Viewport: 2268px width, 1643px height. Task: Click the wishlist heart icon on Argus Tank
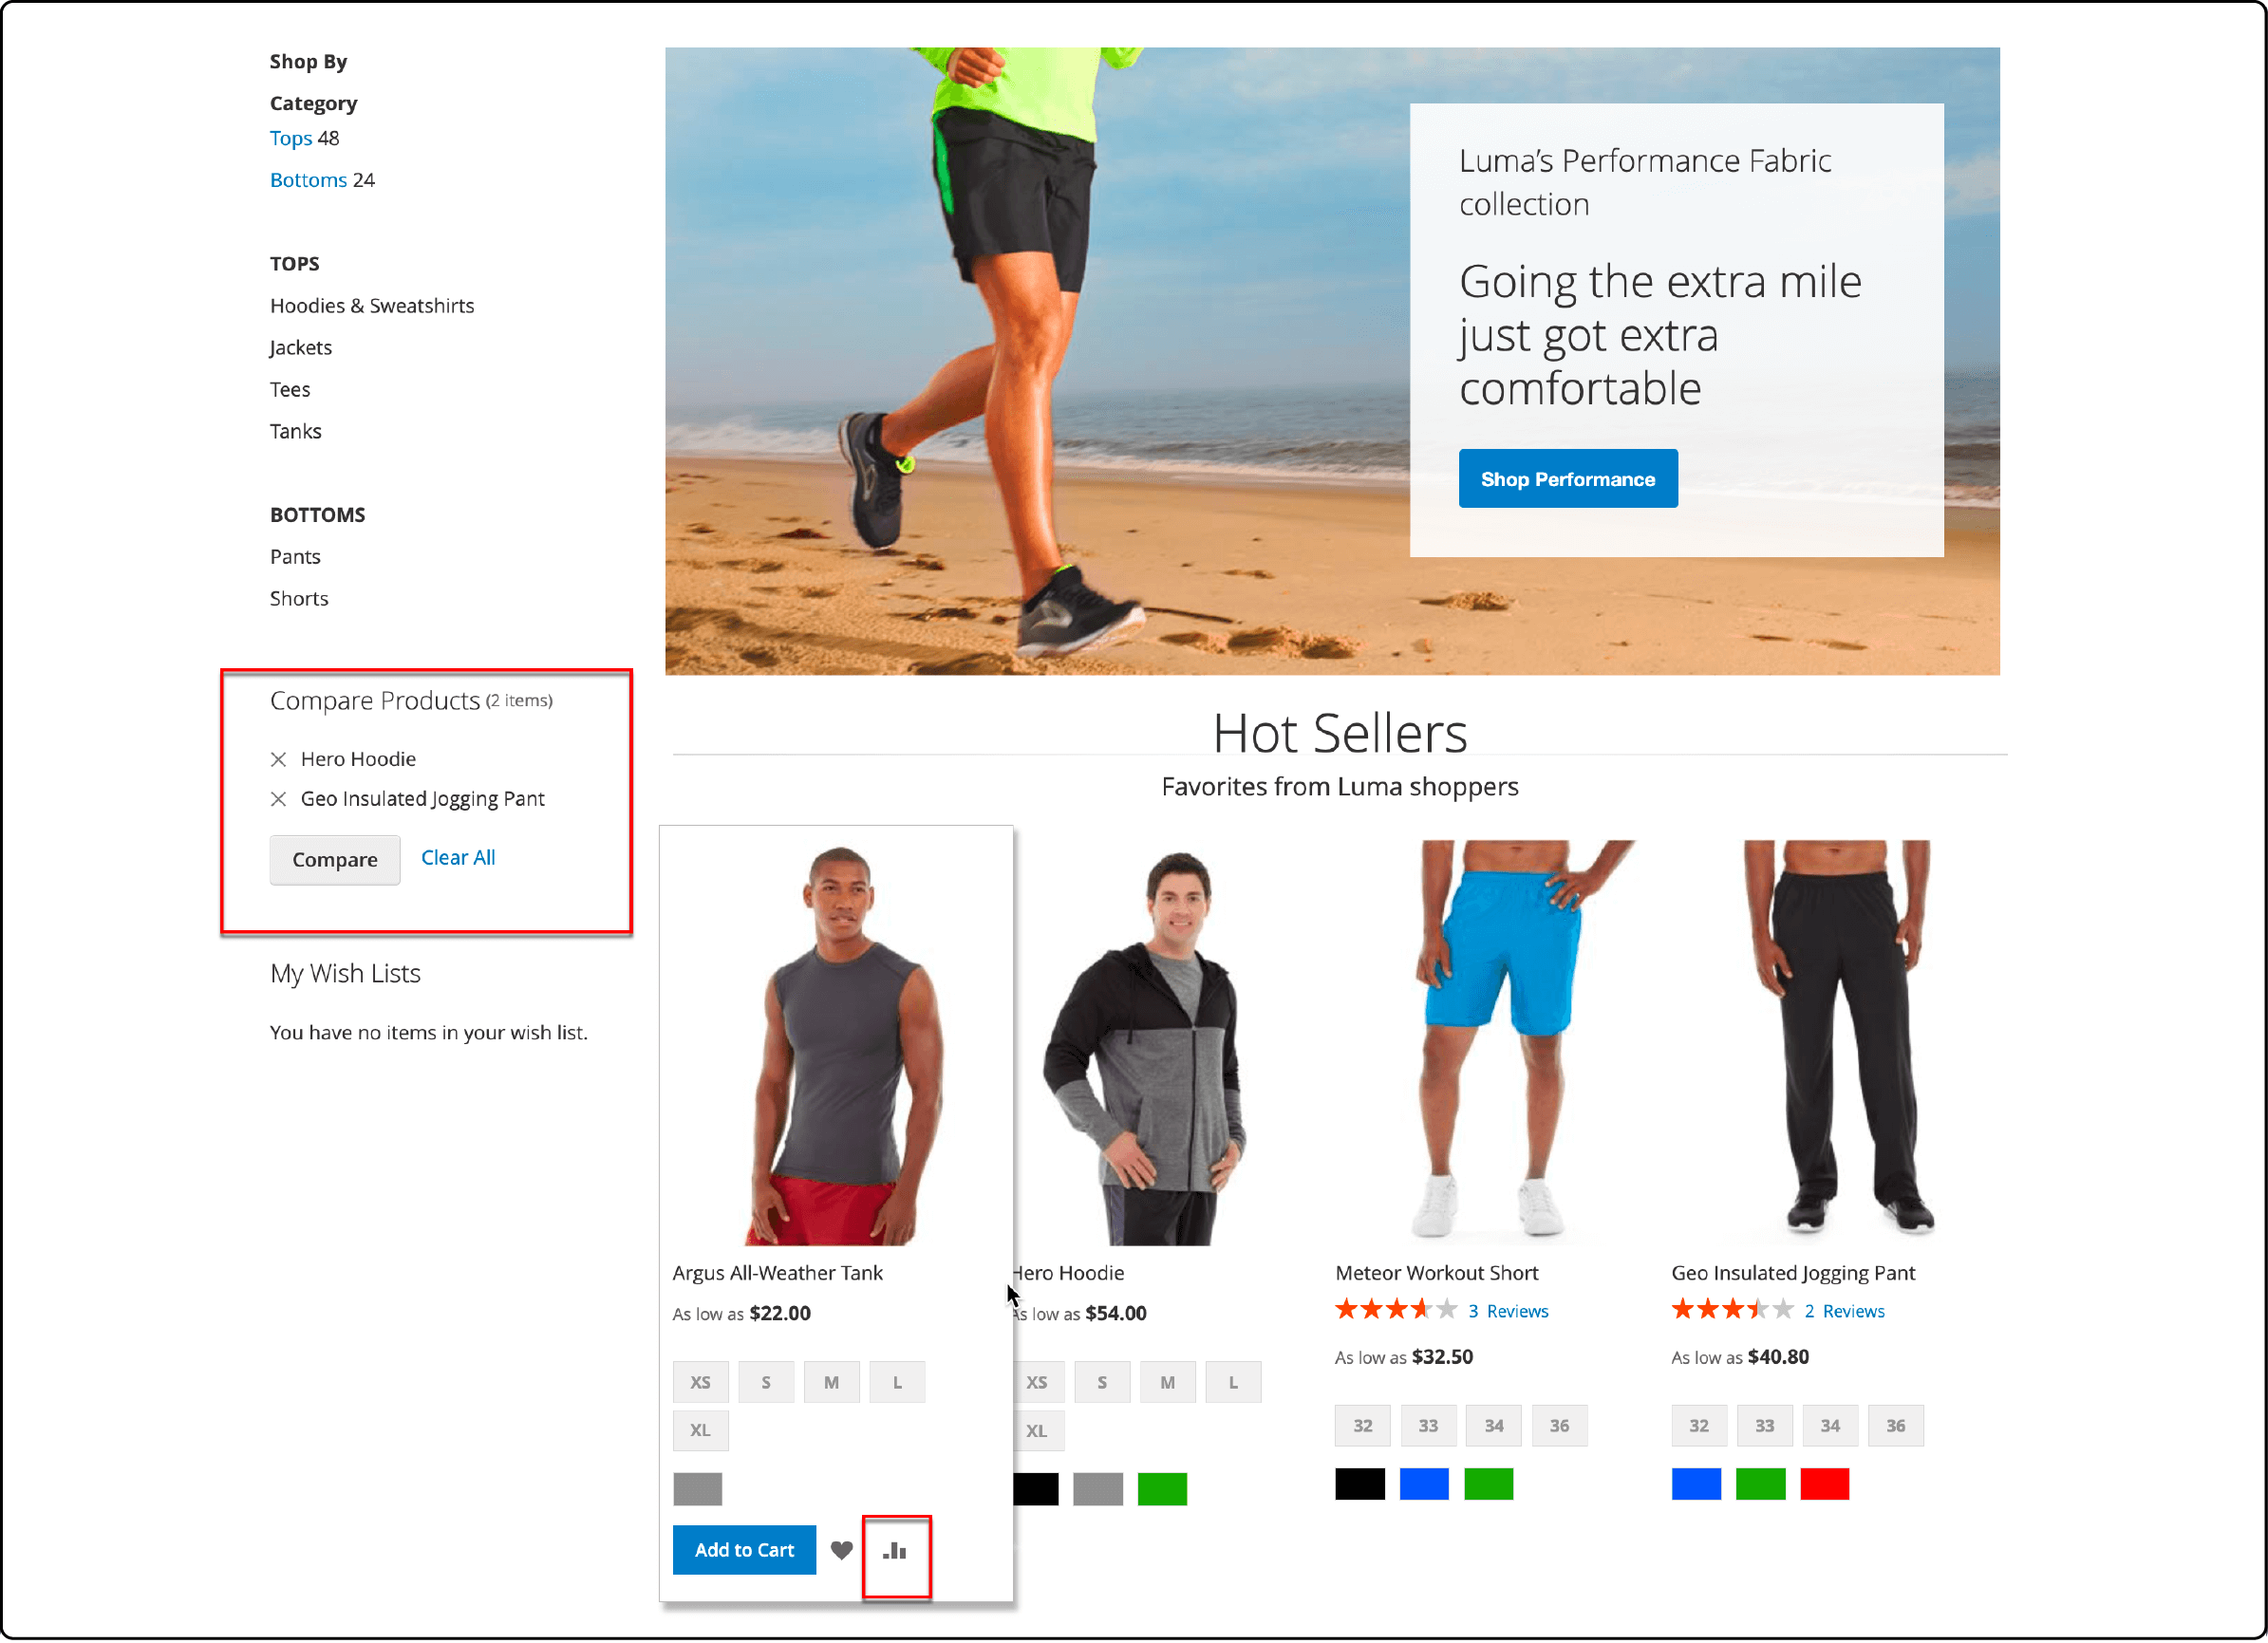click(843, 1552)
